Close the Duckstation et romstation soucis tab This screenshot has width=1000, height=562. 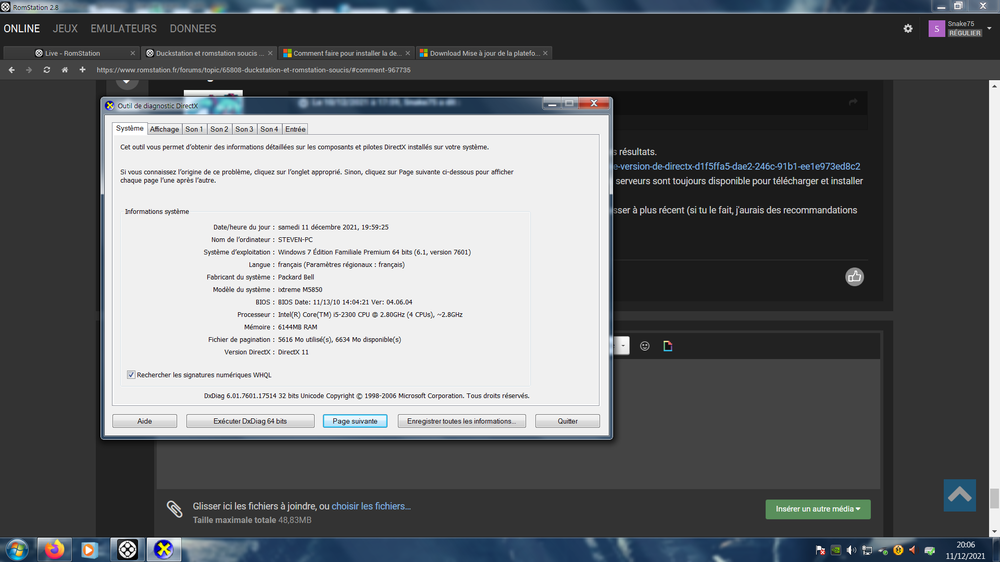pos(270,53)
